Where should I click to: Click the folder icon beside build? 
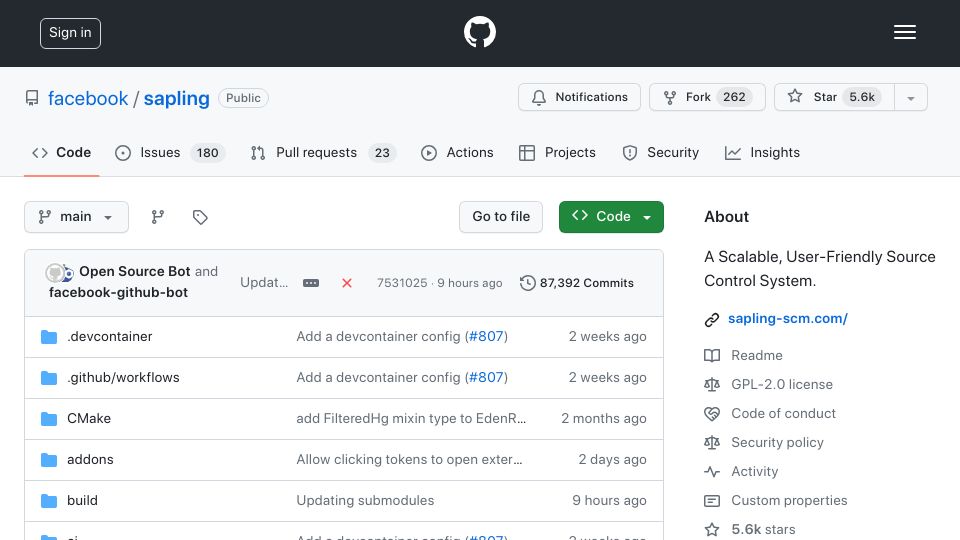tap(49, 501)
